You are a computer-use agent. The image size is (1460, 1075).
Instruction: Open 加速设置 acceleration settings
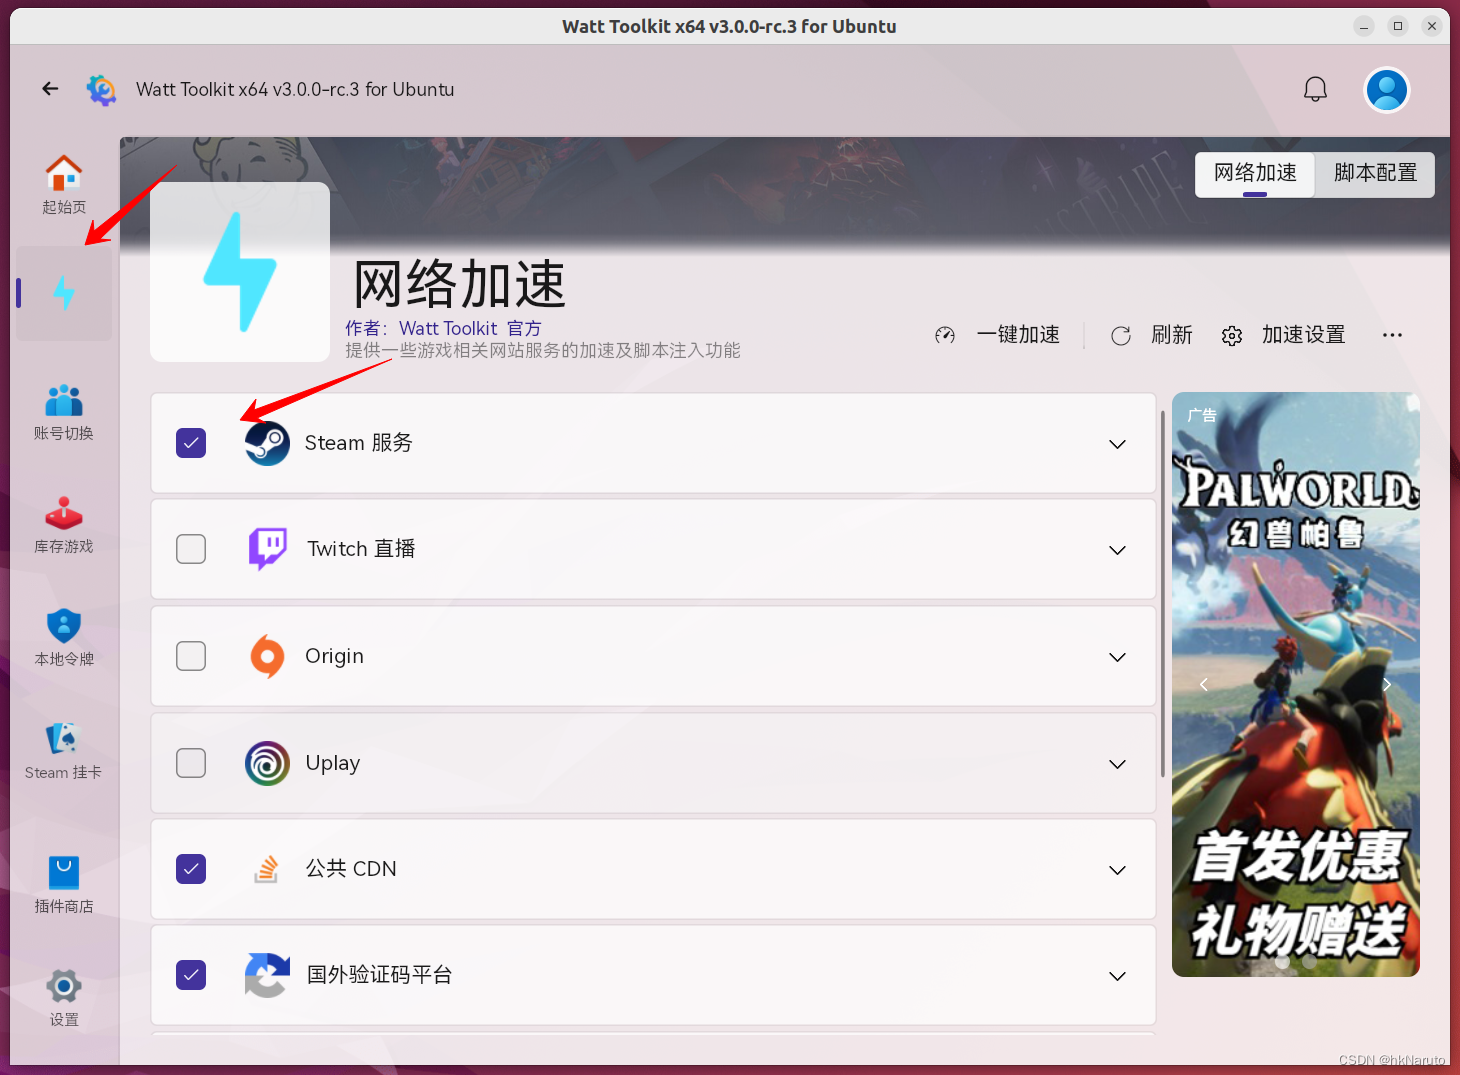coord(1284,335)
